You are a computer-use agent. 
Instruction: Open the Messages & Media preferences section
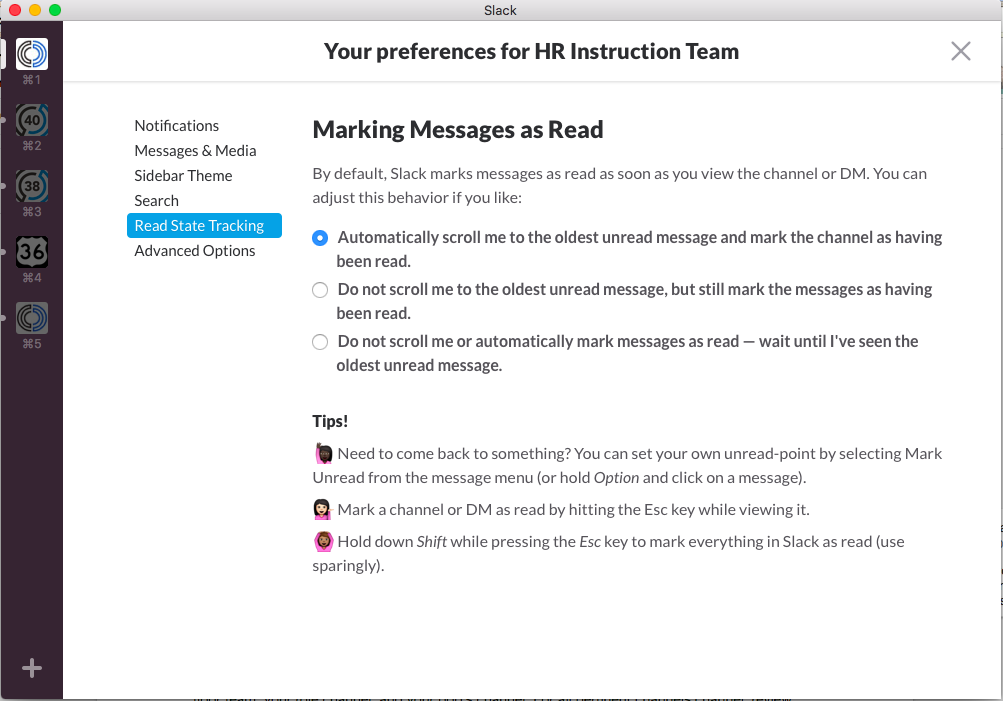tap(195, 150)
